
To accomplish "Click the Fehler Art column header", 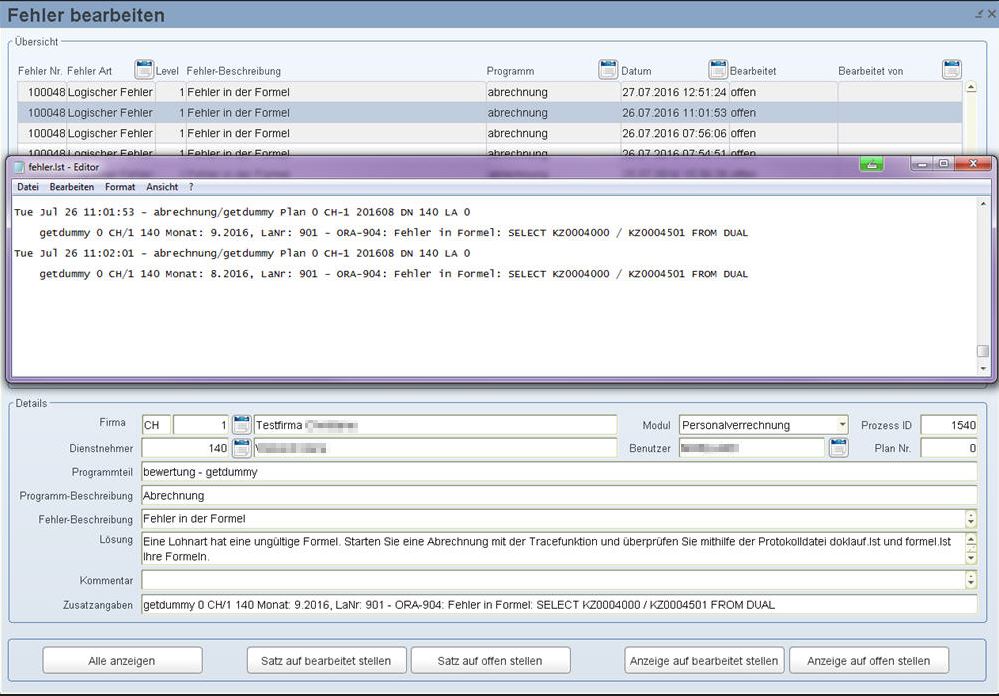I will [x=89, y=71].
